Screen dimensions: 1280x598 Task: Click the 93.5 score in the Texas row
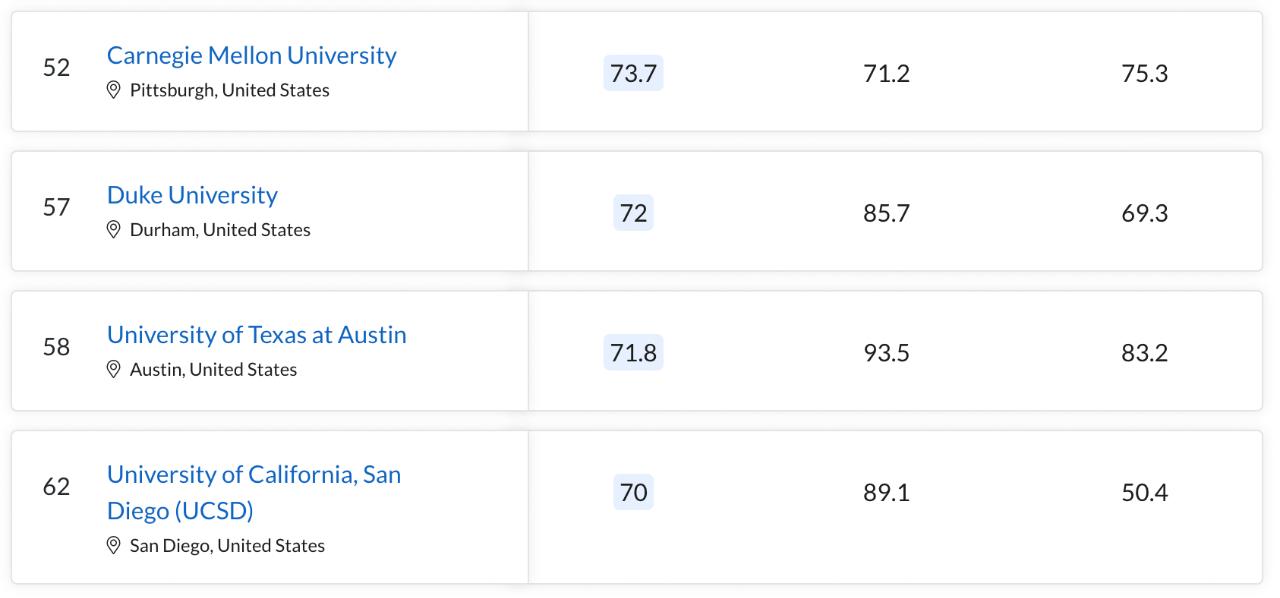coord(886,353)
